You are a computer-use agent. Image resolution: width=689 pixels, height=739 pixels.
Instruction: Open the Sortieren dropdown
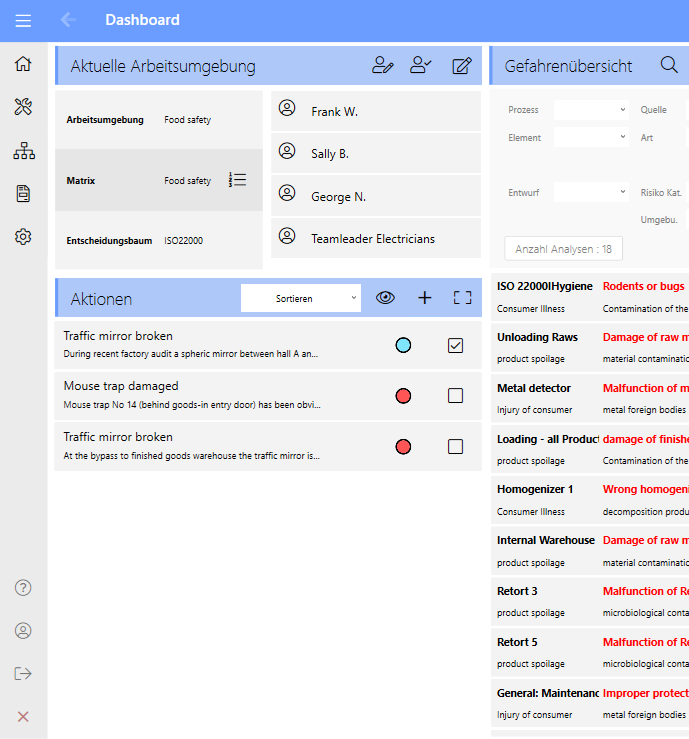click(301, 298)
